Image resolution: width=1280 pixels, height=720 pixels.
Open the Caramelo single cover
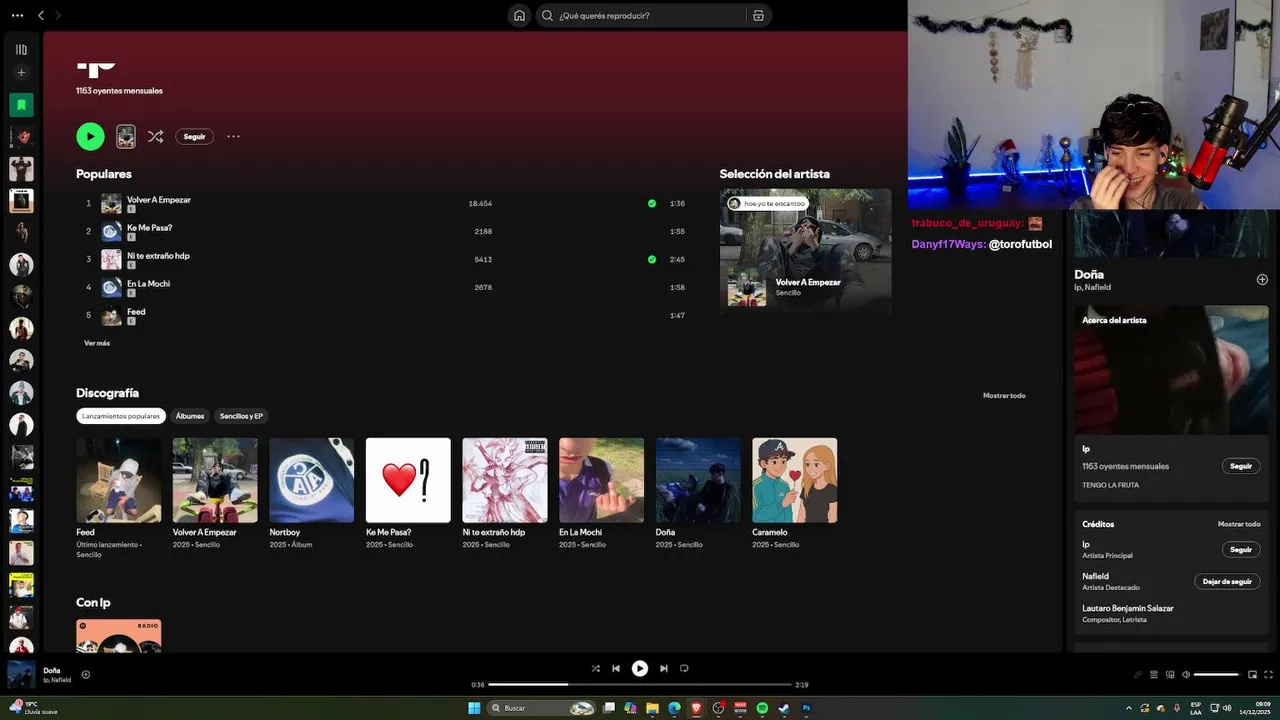coord(795,480)
